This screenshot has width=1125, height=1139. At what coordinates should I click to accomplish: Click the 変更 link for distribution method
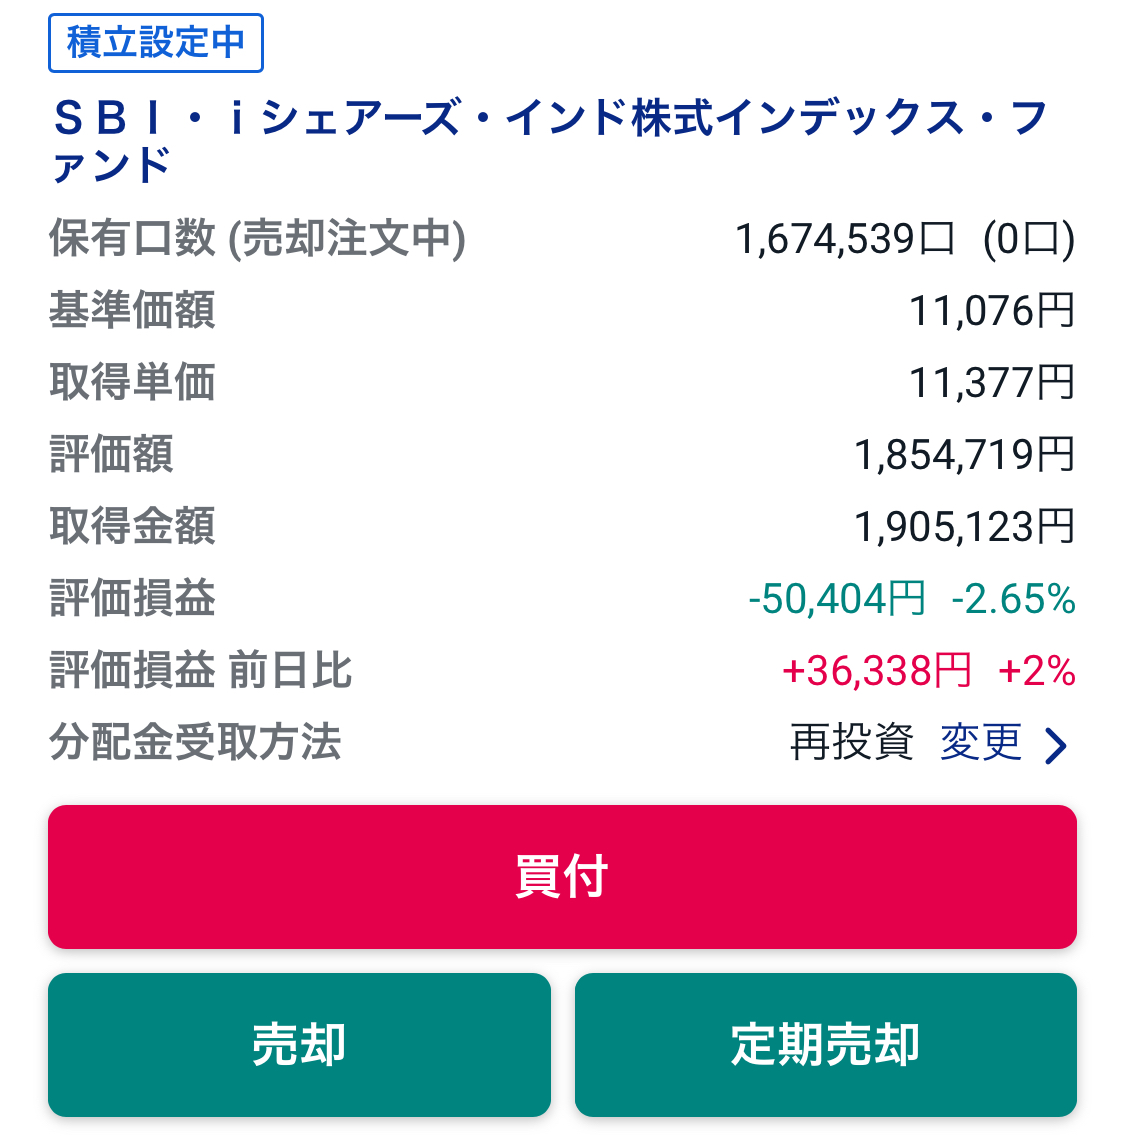[981, 743]
